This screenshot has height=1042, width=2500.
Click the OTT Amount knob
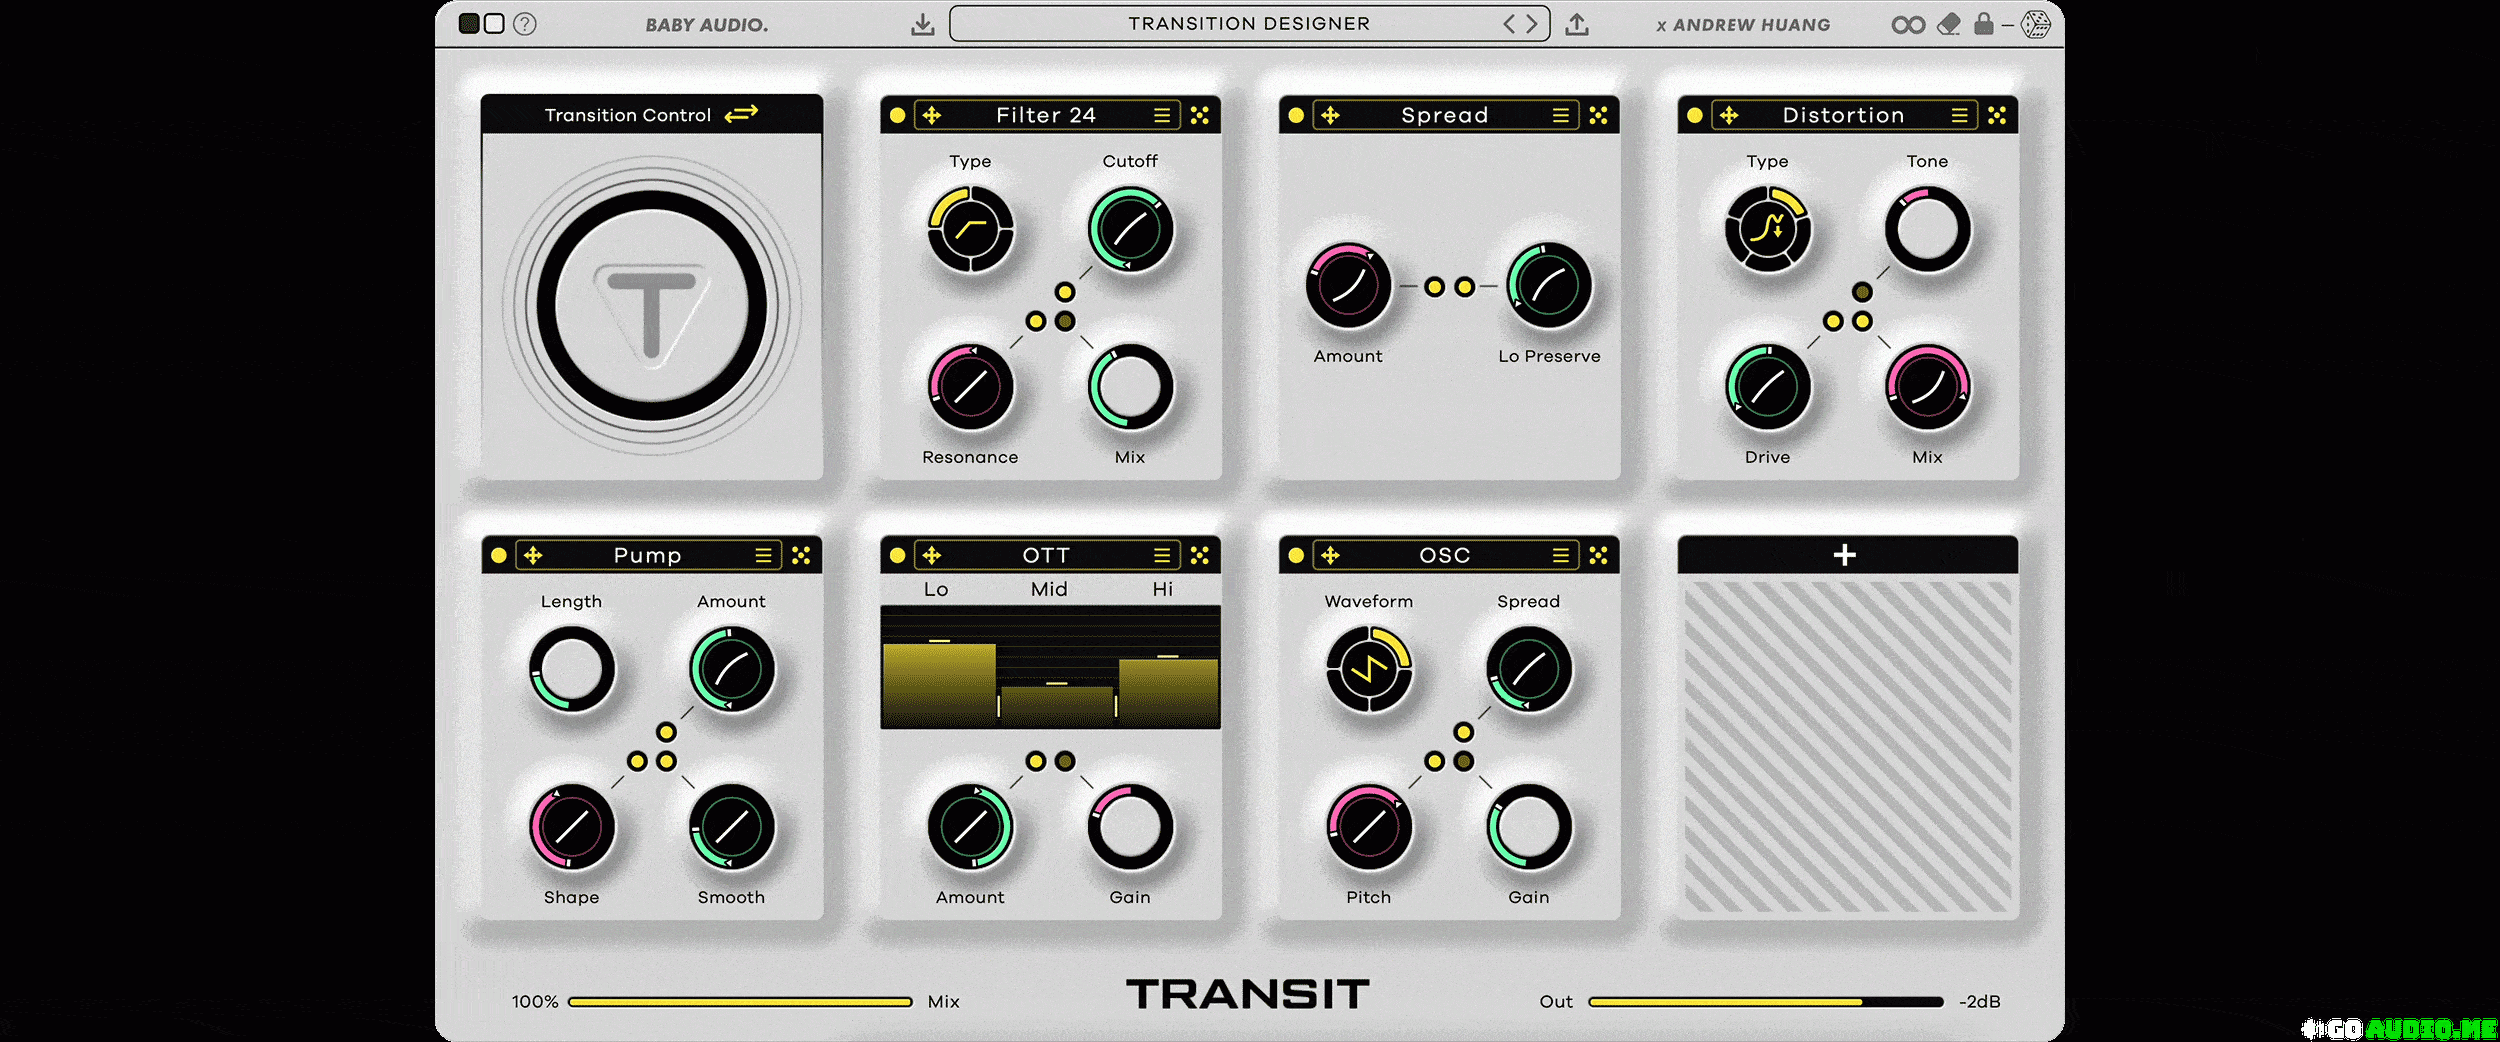[x=971, y=827]
